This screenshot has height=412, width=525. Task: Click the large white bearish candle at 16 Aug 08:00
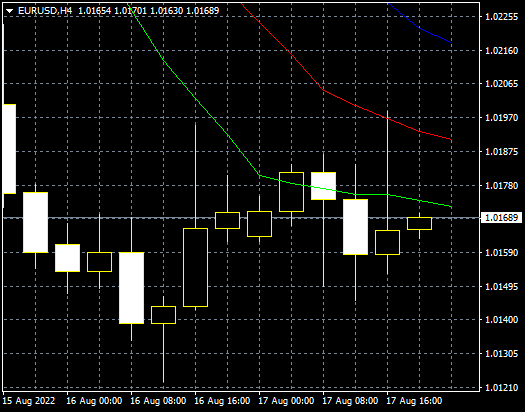tap(132, 288)
